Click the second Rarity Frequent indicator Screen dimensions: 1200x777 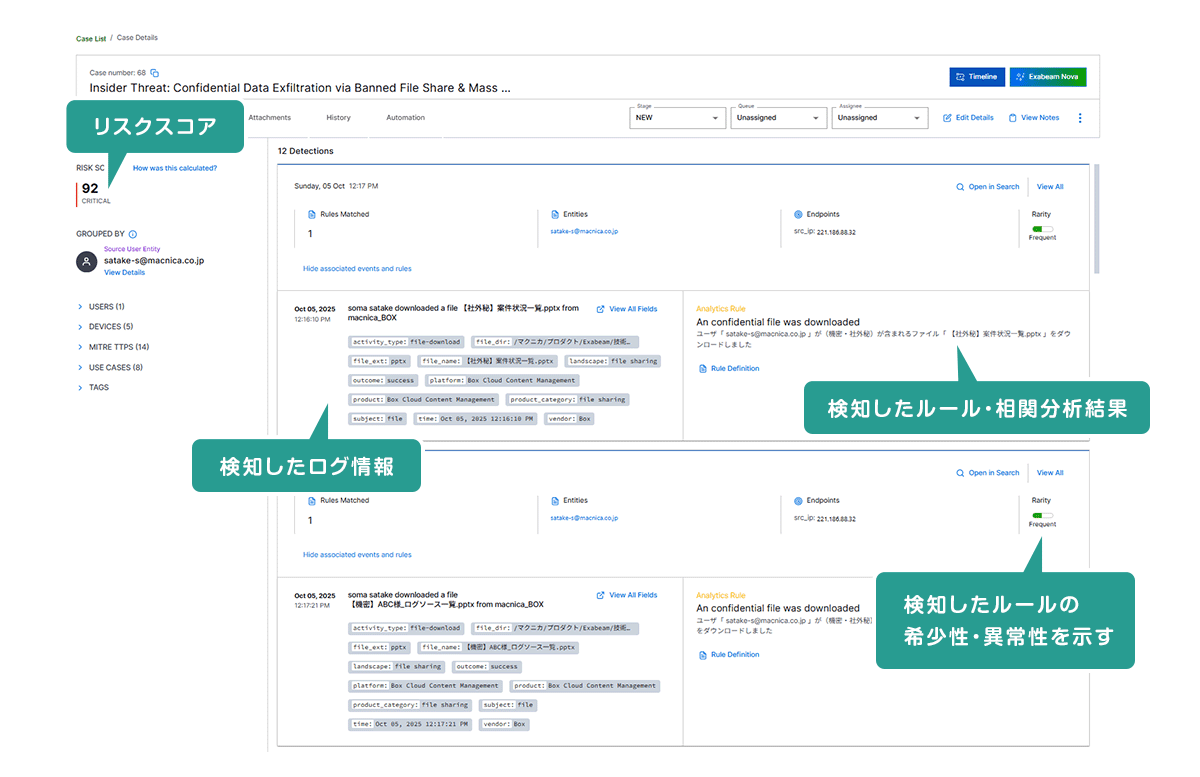click(x=1042, y=516)
